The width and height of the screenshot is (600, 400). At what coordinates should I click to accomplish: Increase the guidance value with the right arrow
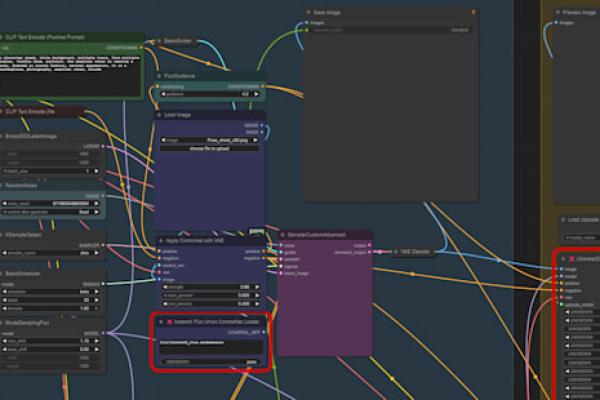coord(256,94)
